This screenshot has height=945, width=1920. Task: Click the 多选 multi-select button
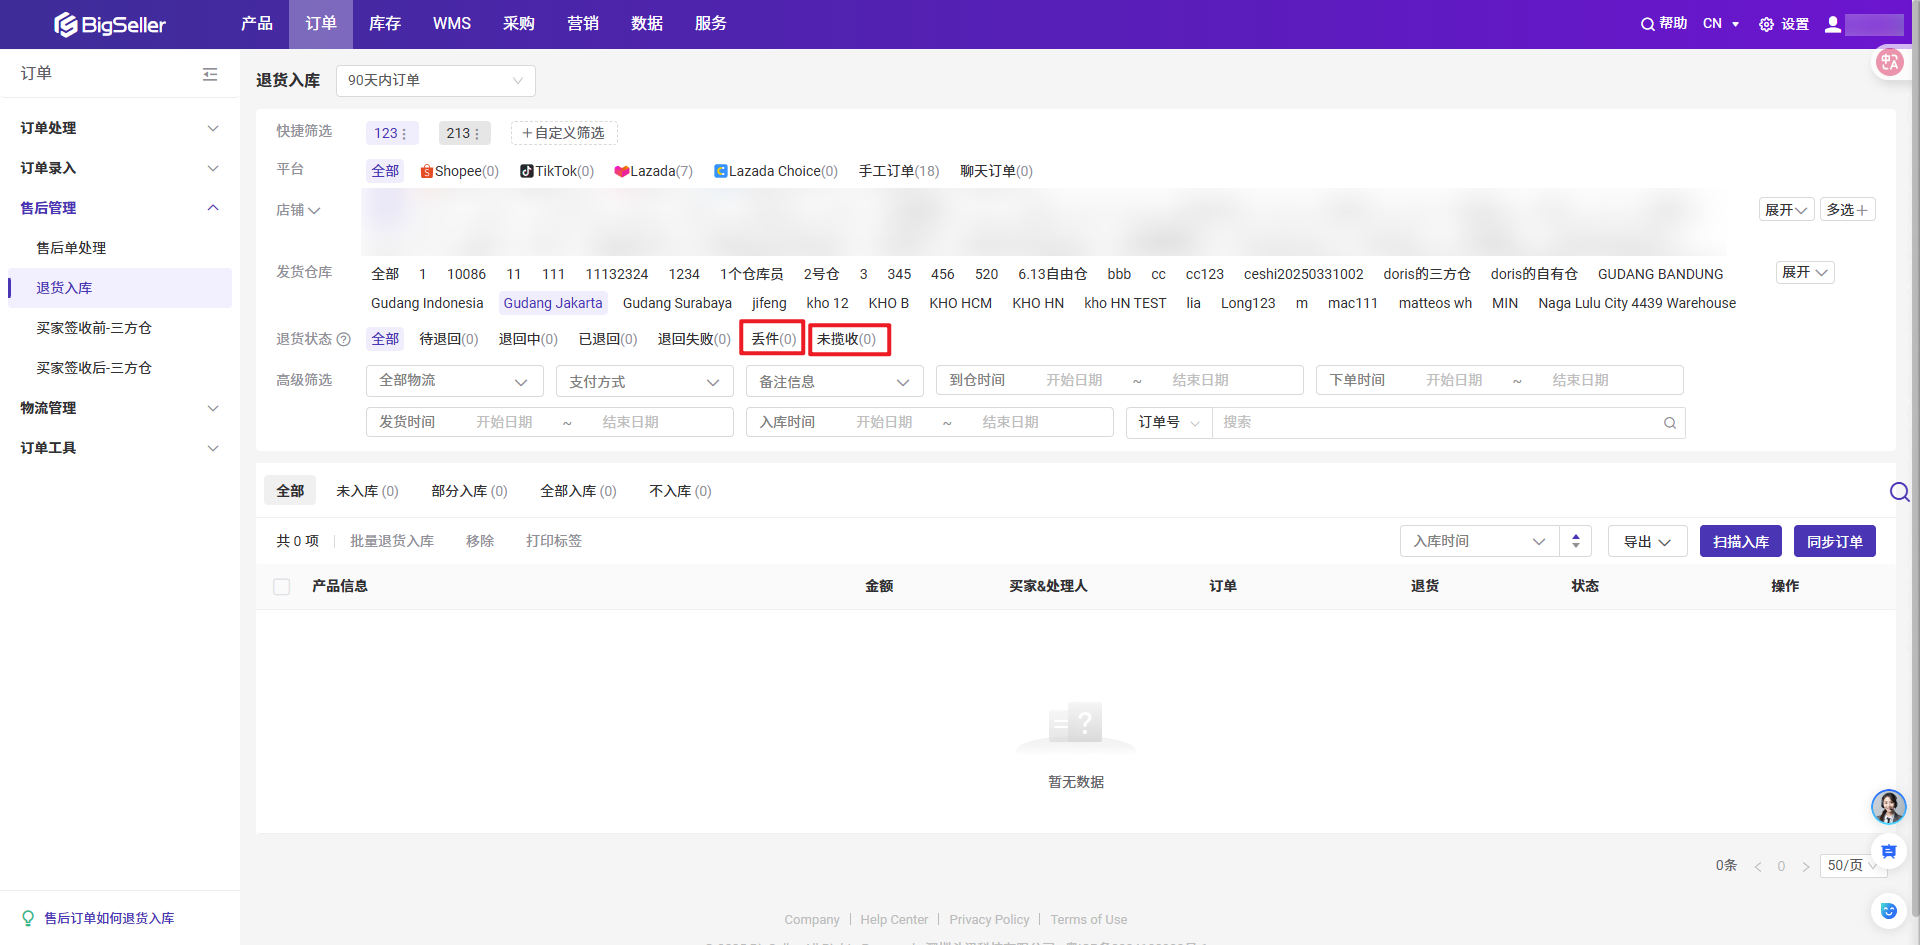(1847, 210)
